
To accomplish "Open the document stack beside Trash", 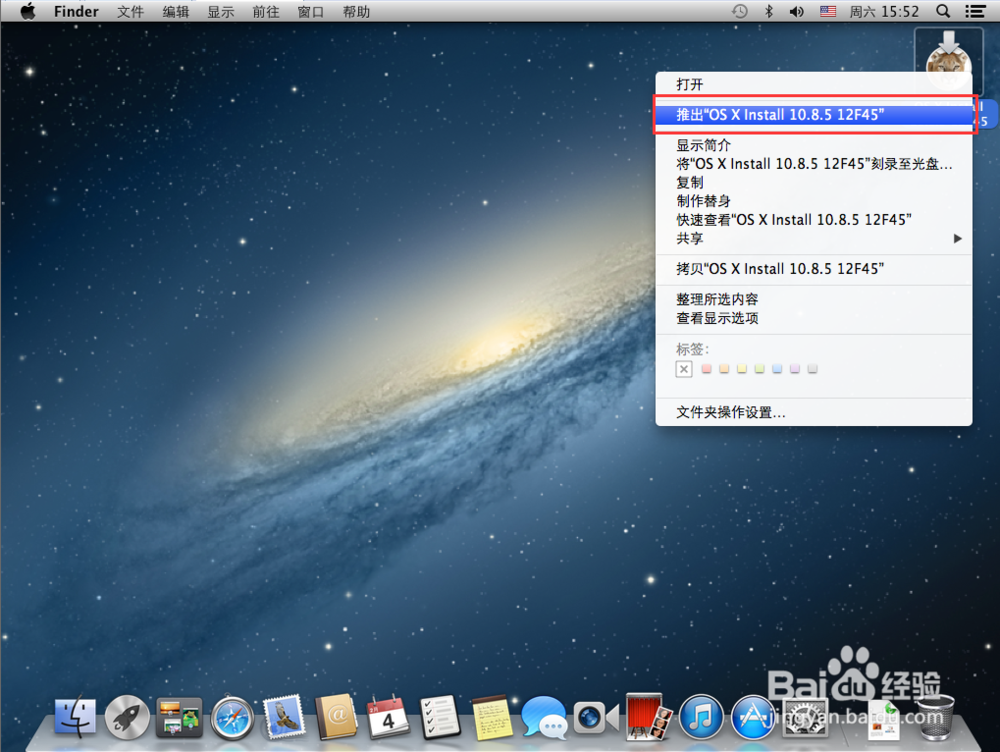I will coord(884,719).
